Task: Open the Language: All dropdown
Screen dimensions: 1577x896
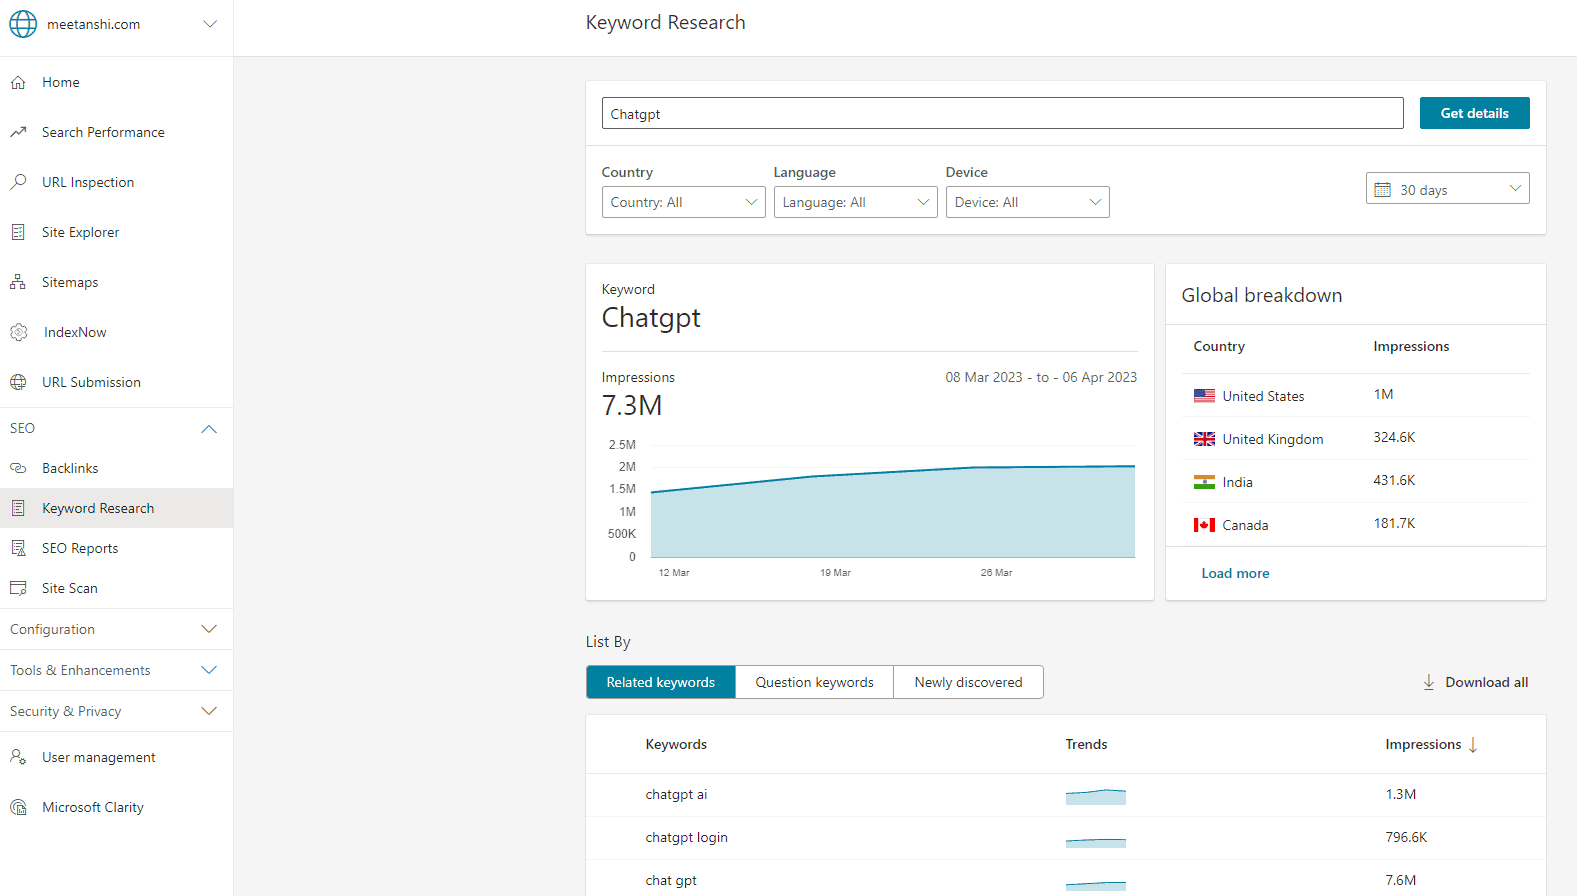Action: (x=855, y=202)
